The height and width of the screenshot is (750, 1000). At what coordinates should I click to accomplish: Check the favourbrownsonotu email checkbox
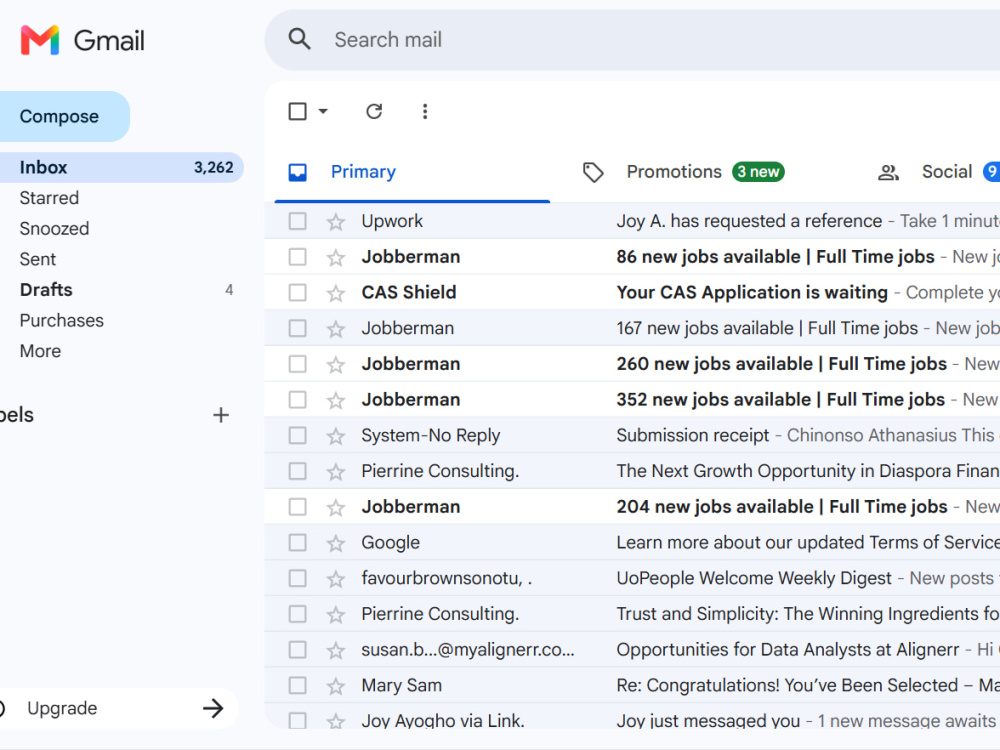(297, 578)
